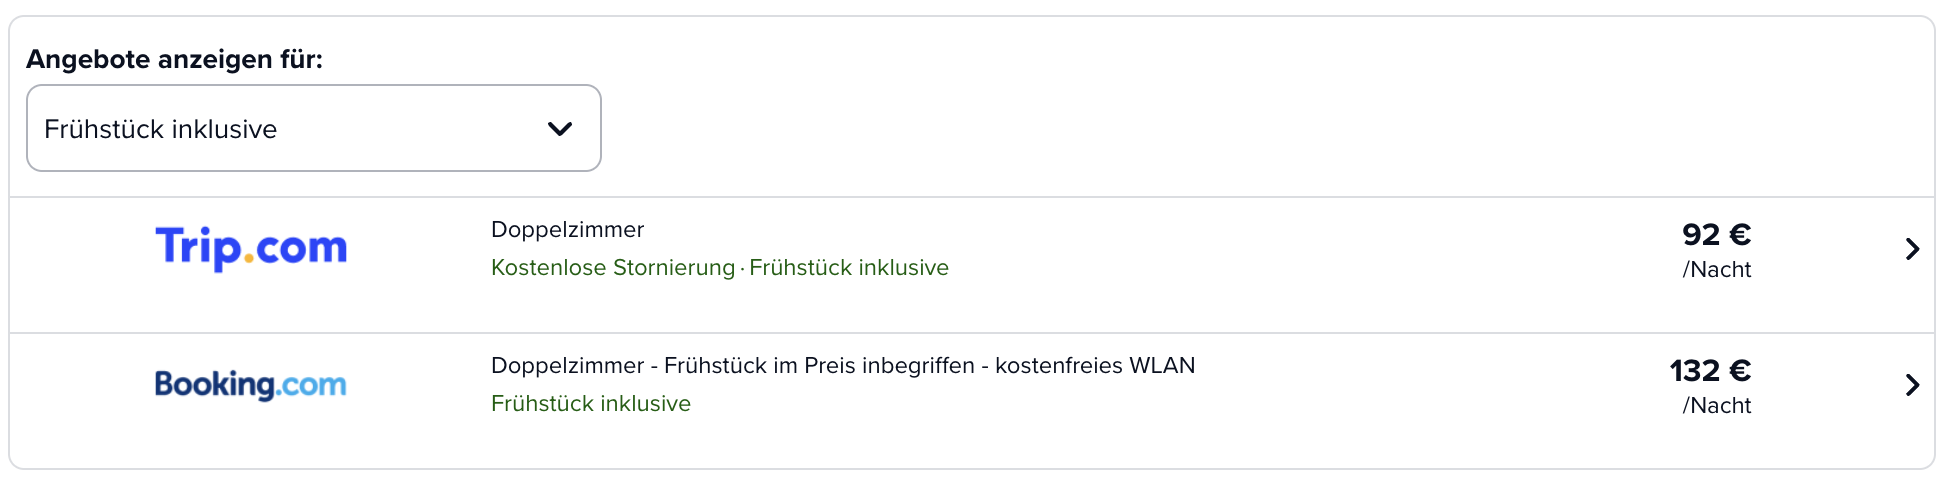This screenshot has height=484, width=1946.
Task: Click /Nacht under the 132 € price
Action: [x=1717, y=406]
